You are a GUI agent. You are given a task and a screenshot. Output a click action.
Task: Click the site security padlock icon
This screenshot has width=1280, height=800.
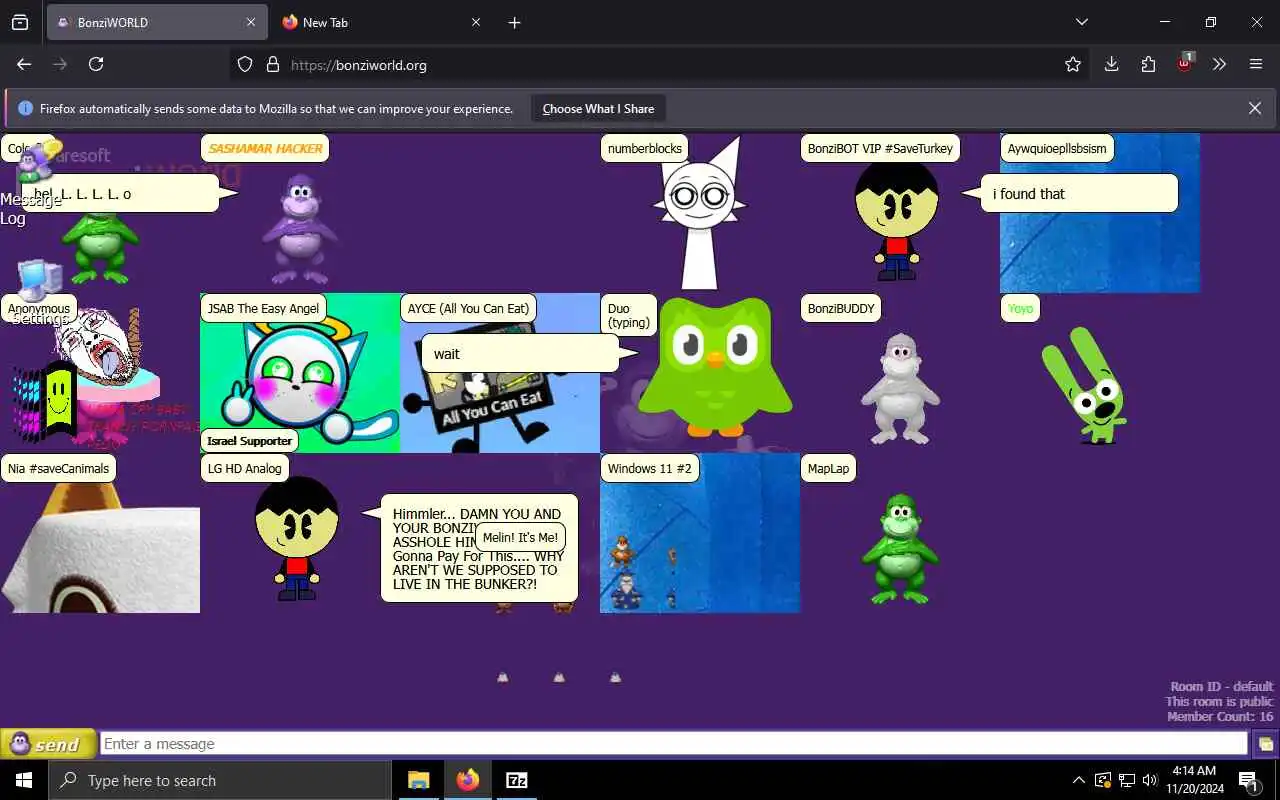[272, 64]
